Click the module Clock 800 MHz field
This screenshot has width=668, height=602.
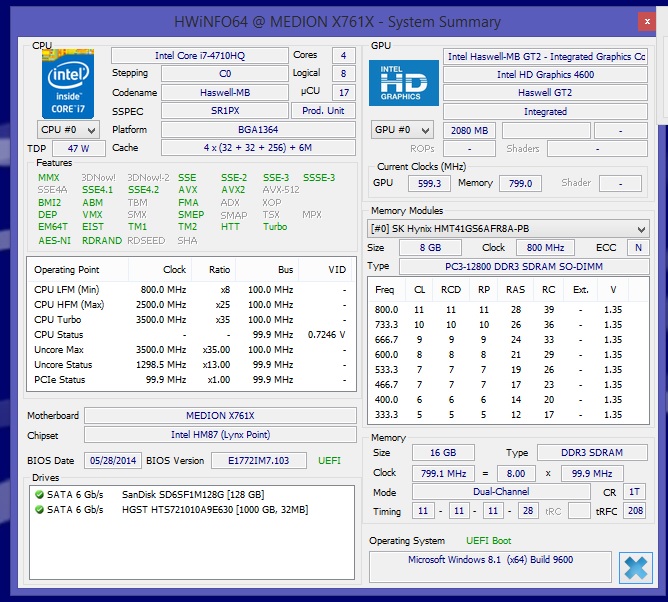[x=545, y=248]
